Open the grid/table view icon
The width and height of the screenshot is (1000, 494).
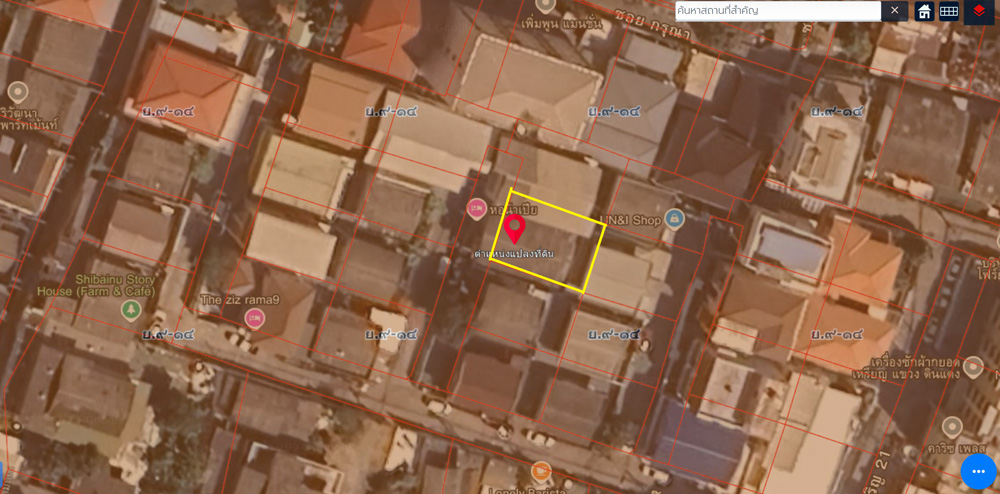tap(949, 11)
